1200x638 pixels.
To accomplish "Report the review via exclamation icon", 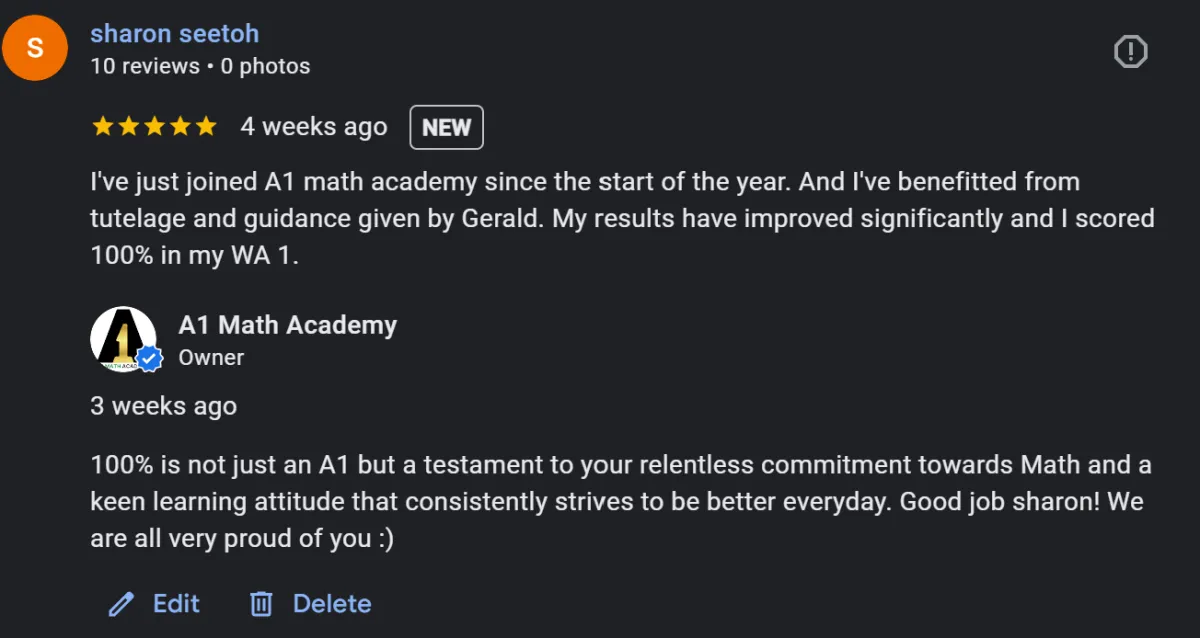I will (1130, 51).
